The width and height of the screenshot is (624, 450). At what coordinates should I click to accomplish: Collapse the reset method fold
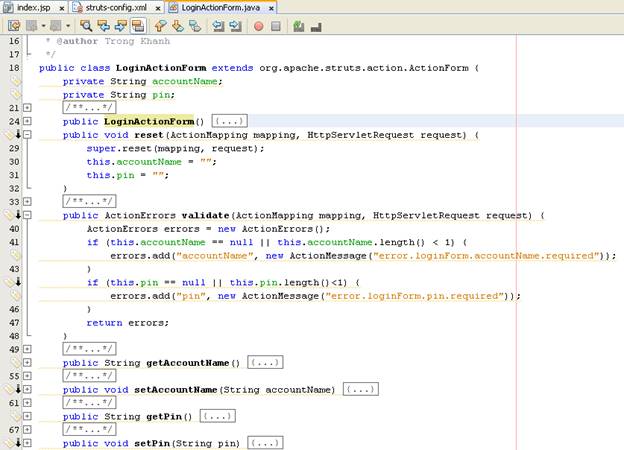coord(27,134)
